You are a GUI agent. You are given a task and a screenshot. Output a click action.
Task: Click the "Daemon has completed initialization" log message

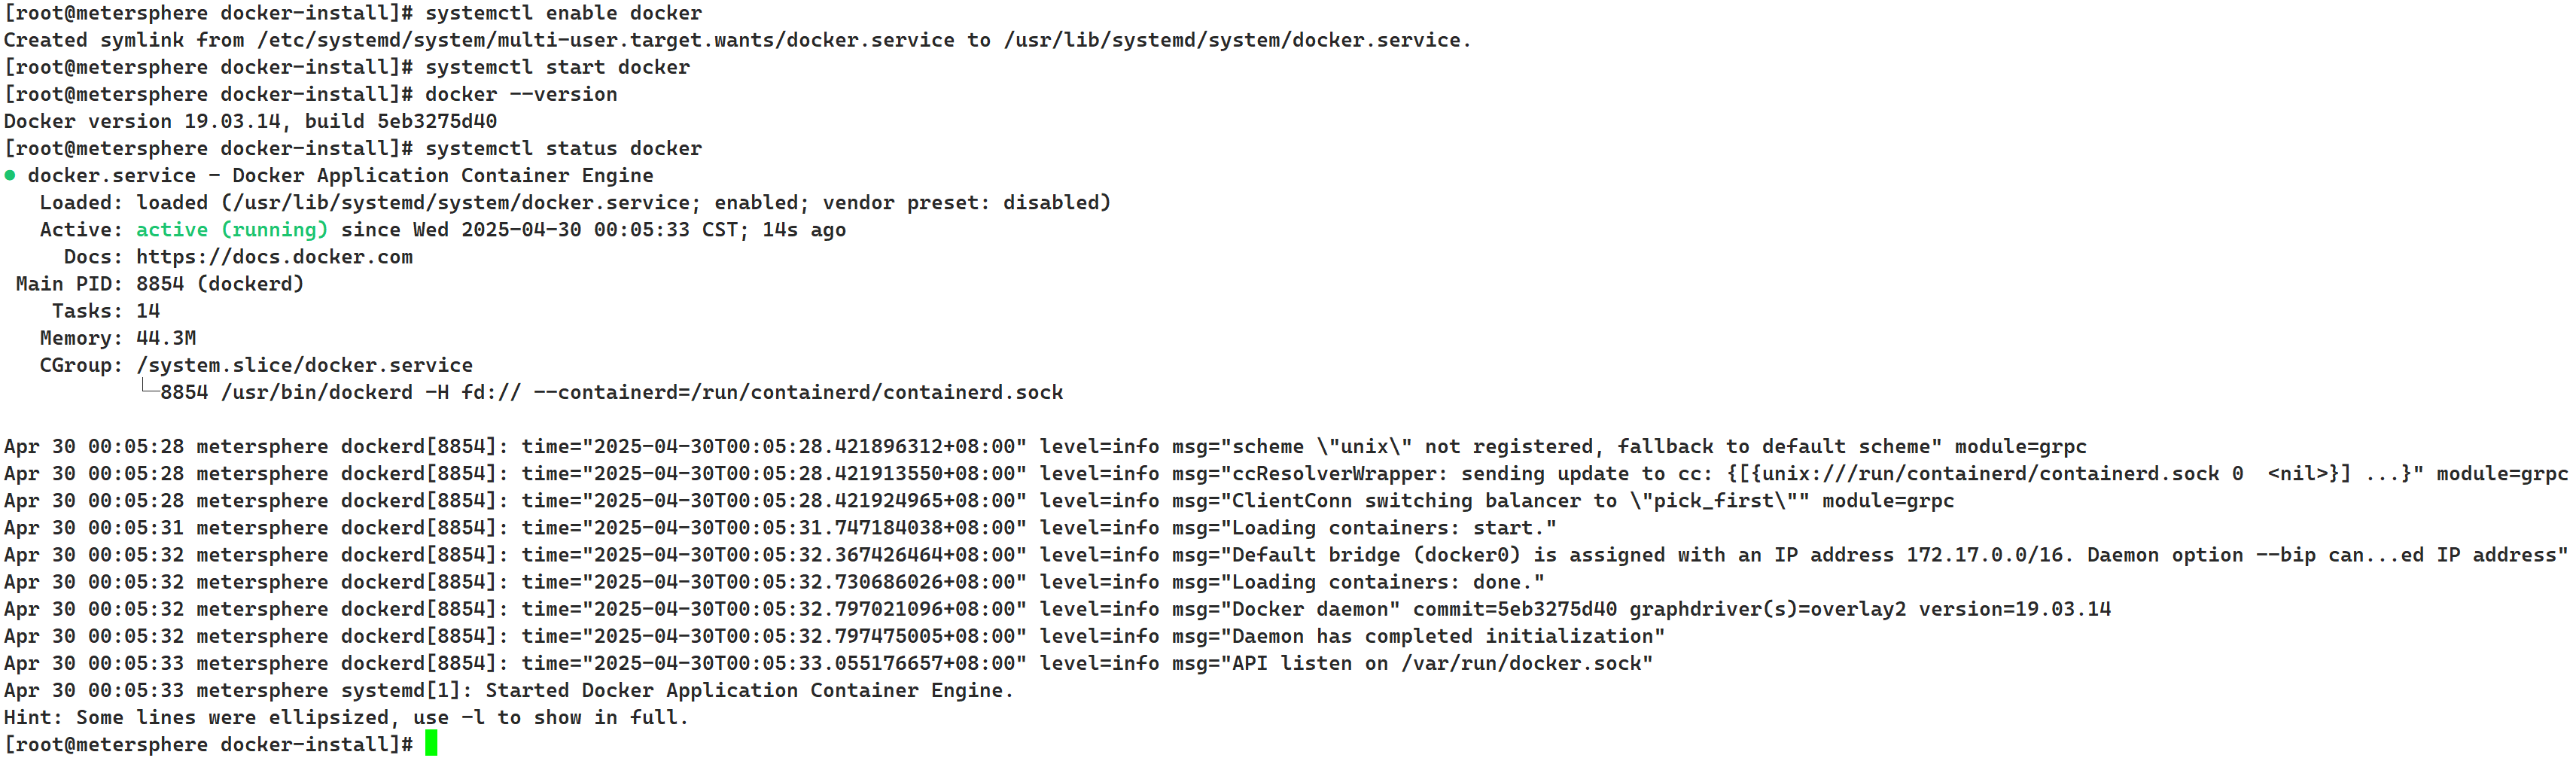1447,636
